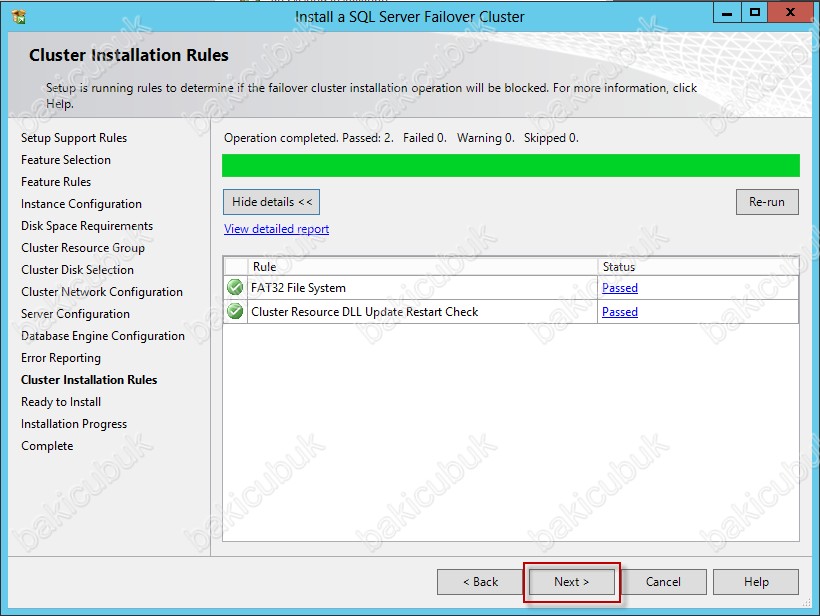Click the Rule column header
The width and height of the screenshot is (820, 616).
(423, 266)
